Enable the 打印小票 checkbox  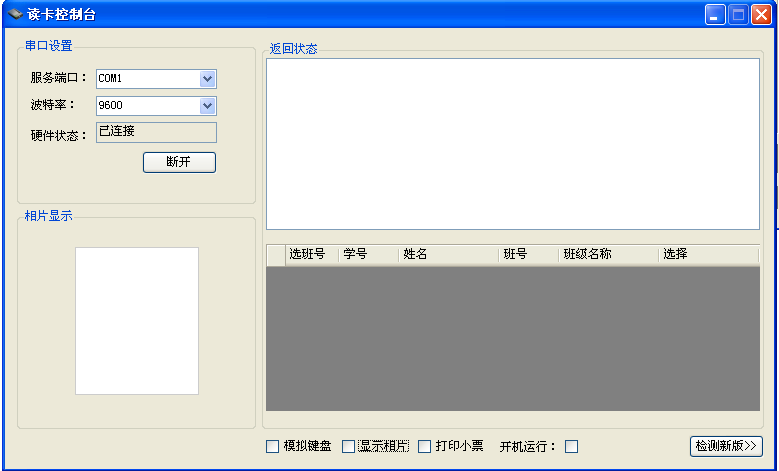(x=424, y=446)
